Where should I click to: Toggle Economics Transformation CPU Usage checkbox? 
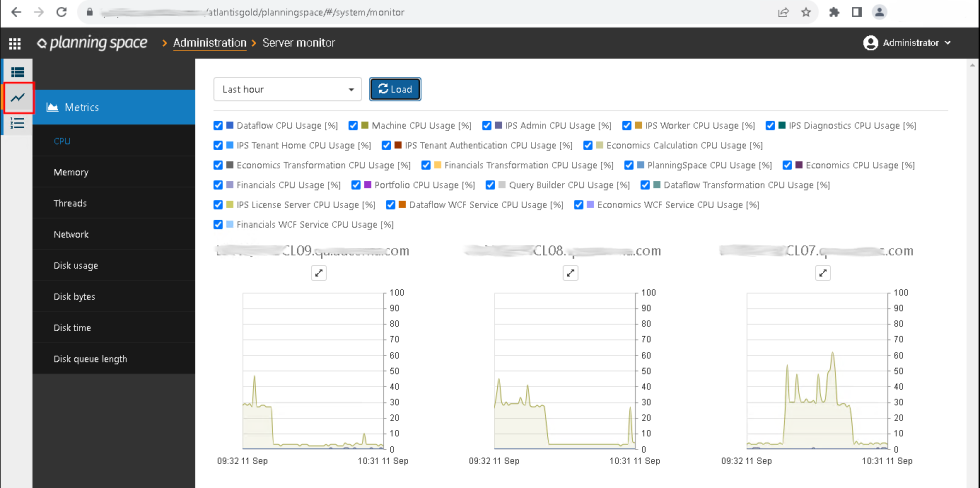[218, 166]
